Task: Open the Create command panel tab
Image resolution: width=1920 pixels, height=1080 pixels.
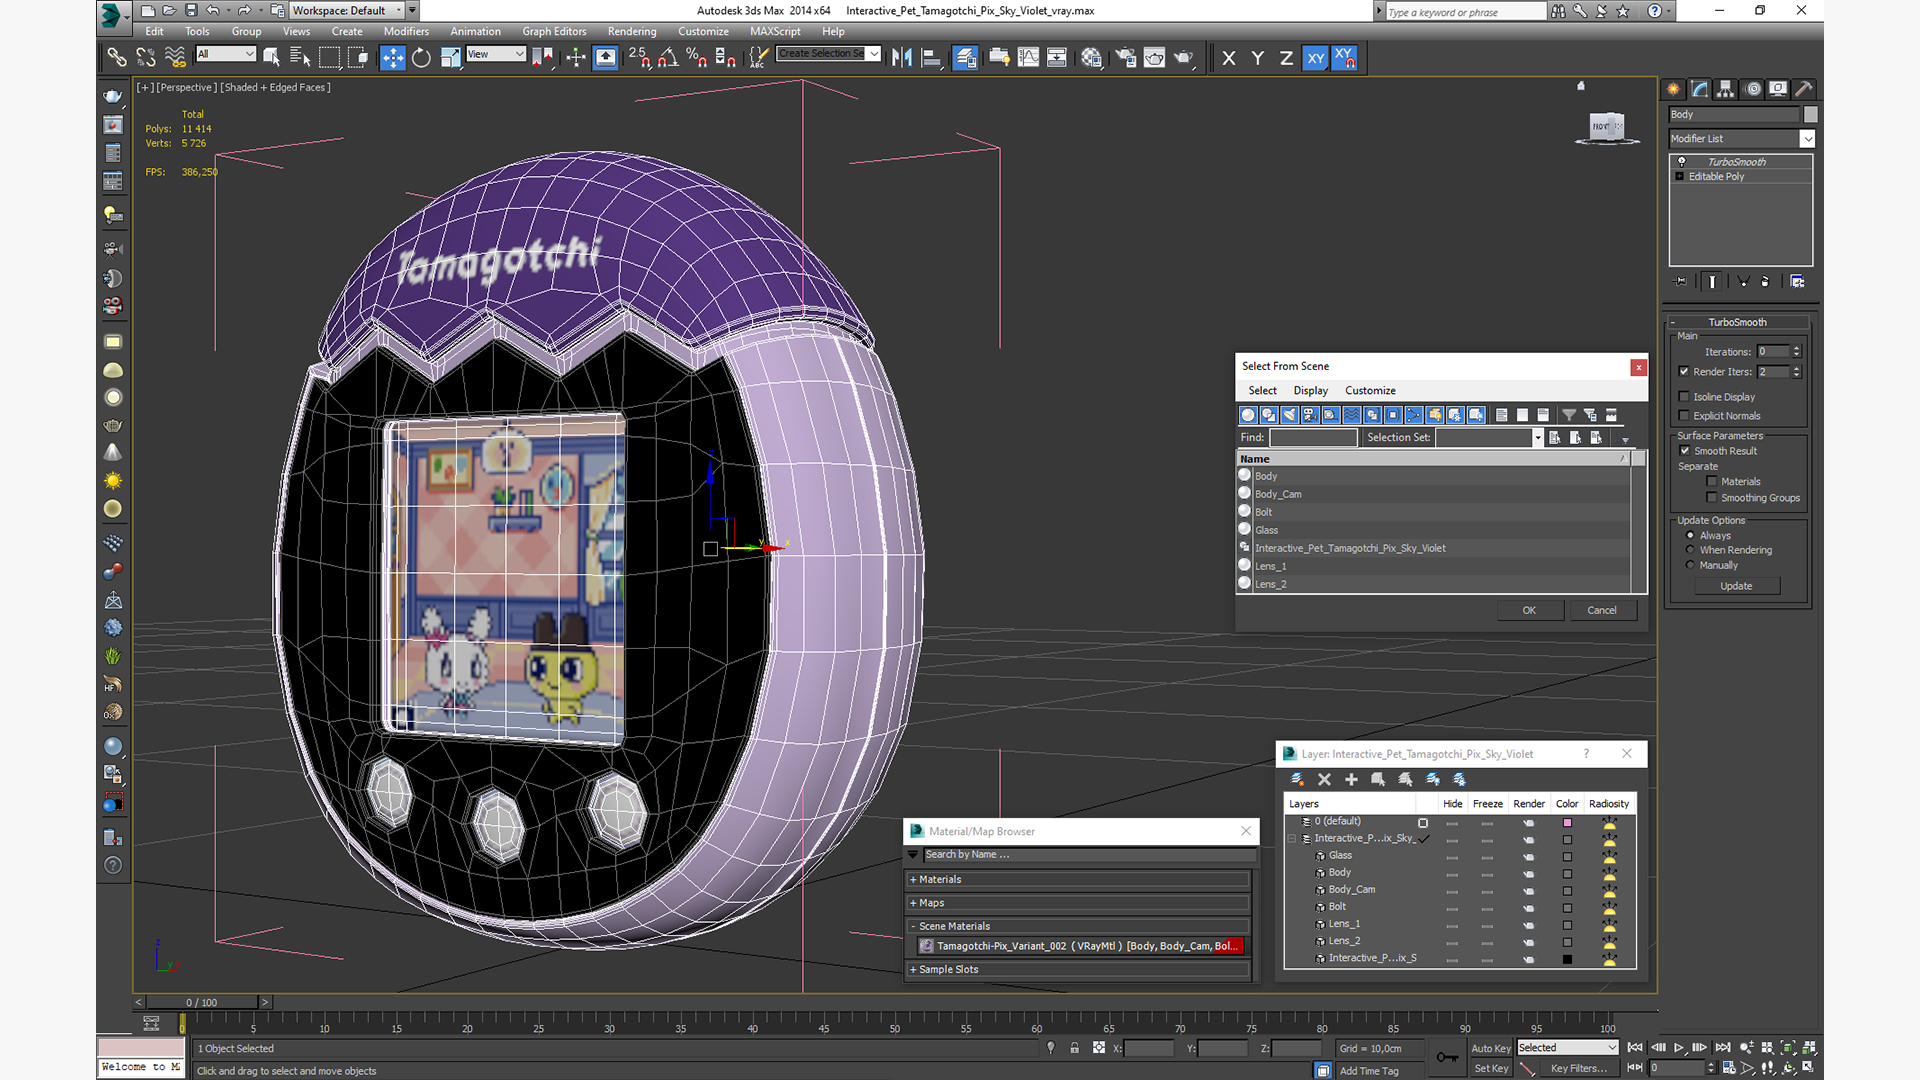Action: click(x=1673, y=89)
